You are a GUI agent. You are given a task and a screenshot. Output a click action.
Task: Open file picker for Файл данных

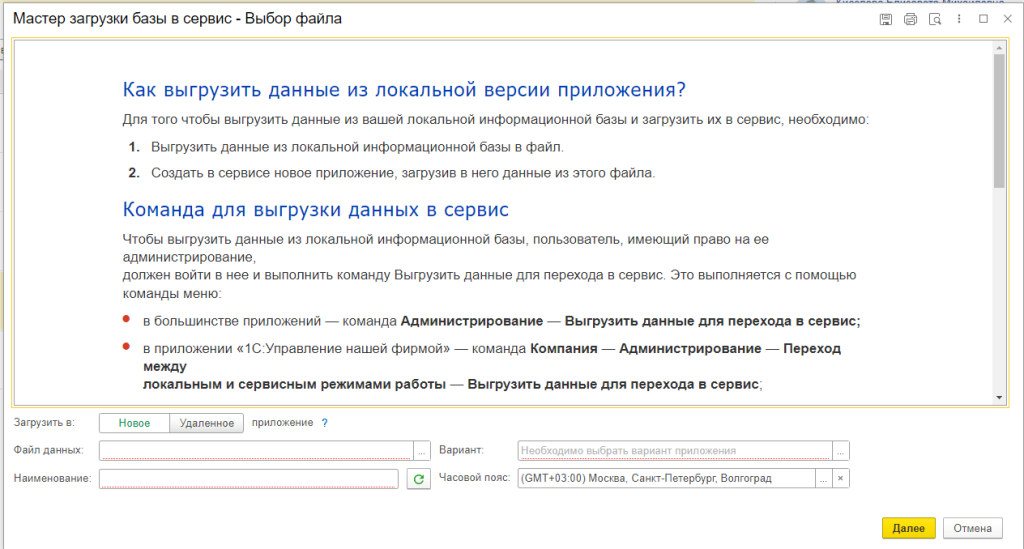pyautogui.click(x=422, y=451)
